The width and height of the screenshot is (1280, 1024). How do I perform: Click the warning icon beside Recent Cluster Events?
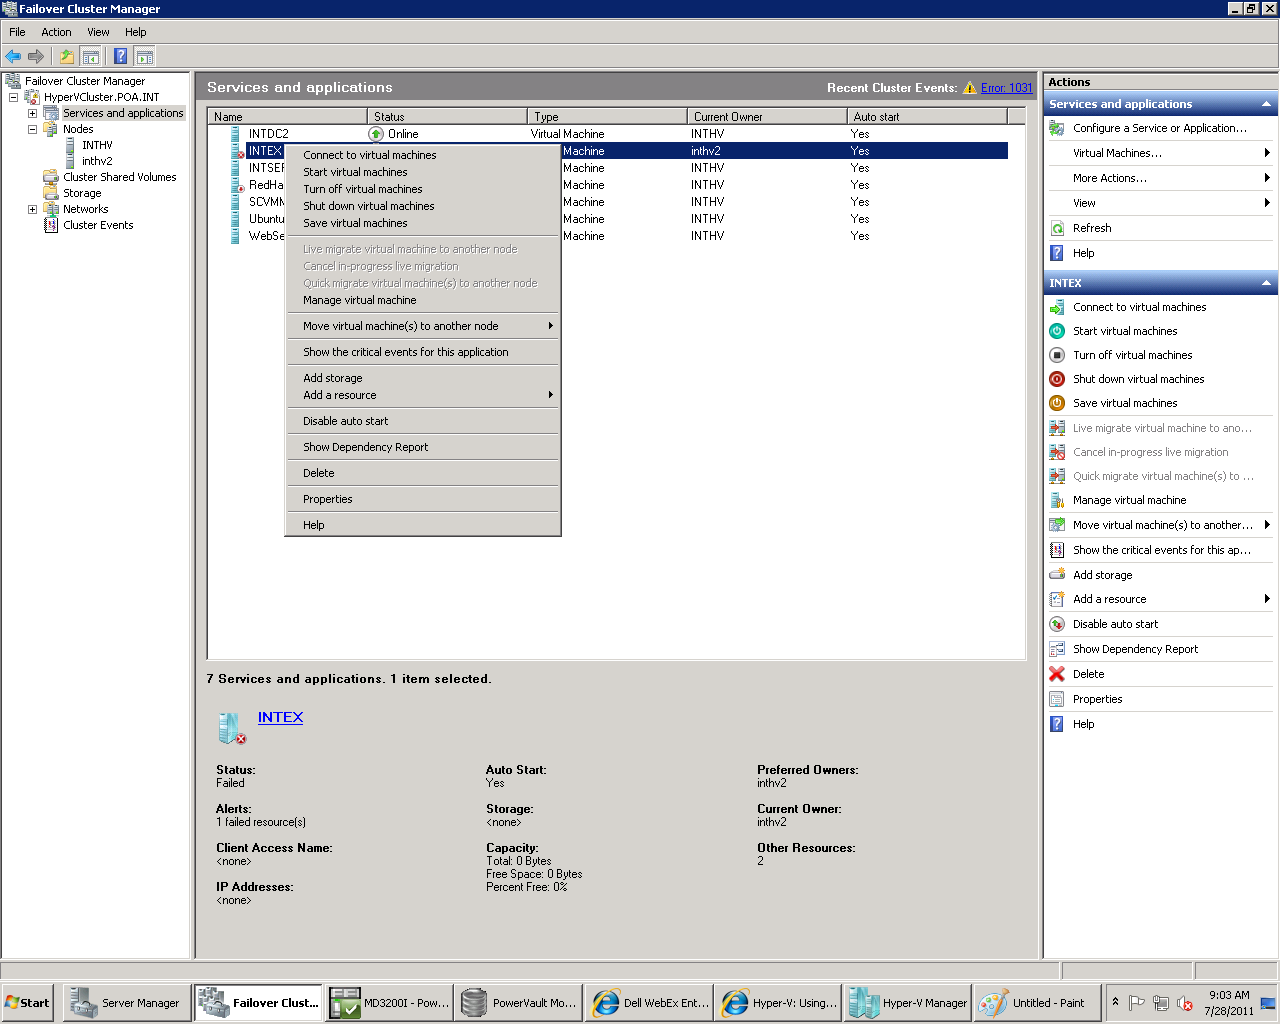969,88
